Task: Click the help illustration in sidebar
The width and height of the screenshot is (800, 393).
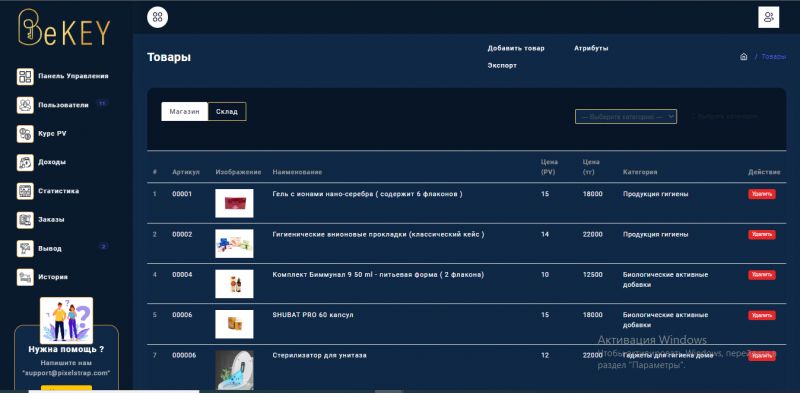Action: pos(66,321)
